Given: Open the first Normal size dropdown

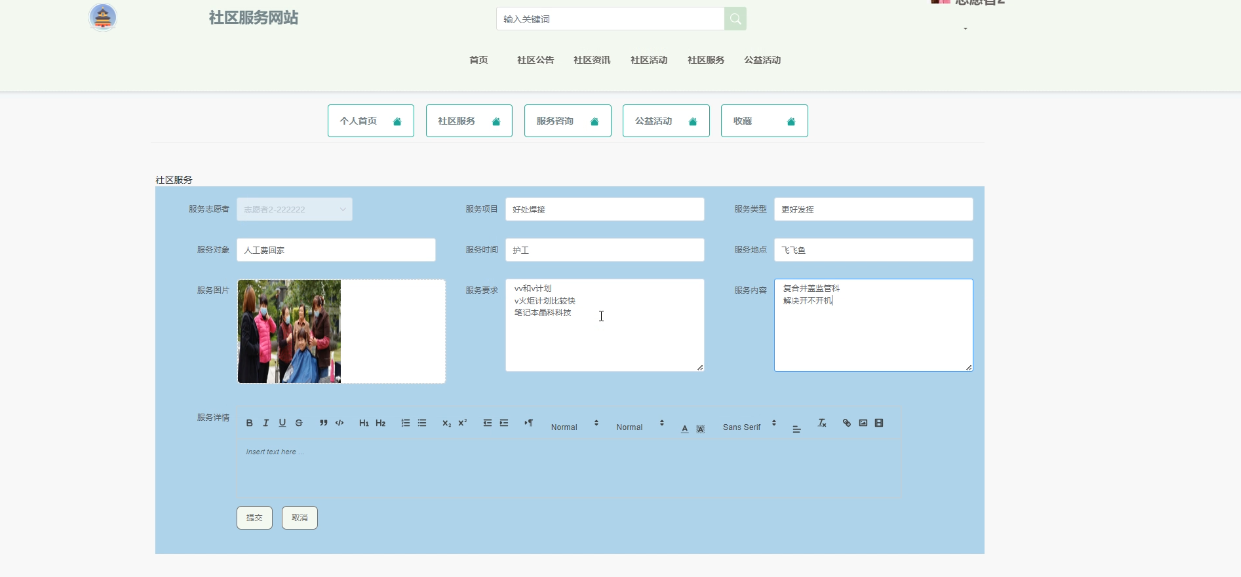Looking at the screenshot, I should (x=575, y=426).
